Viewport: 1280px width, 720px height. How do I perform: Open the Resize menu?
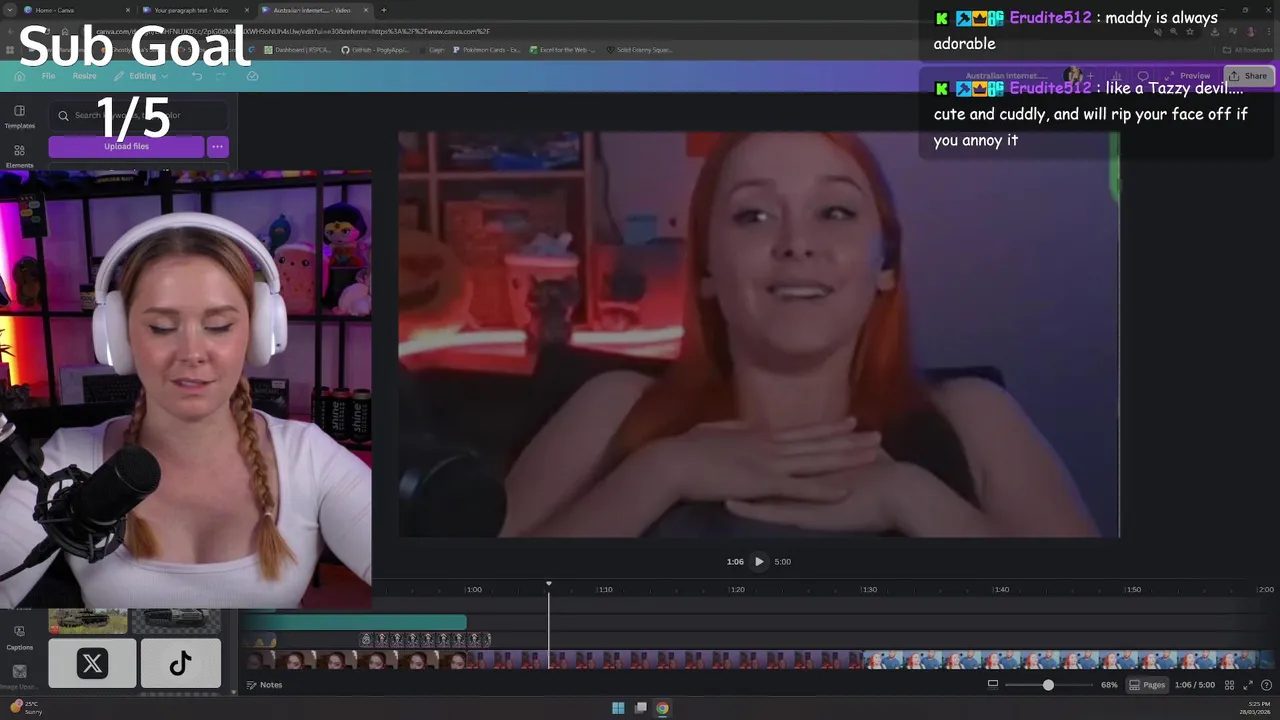[84, 76]
